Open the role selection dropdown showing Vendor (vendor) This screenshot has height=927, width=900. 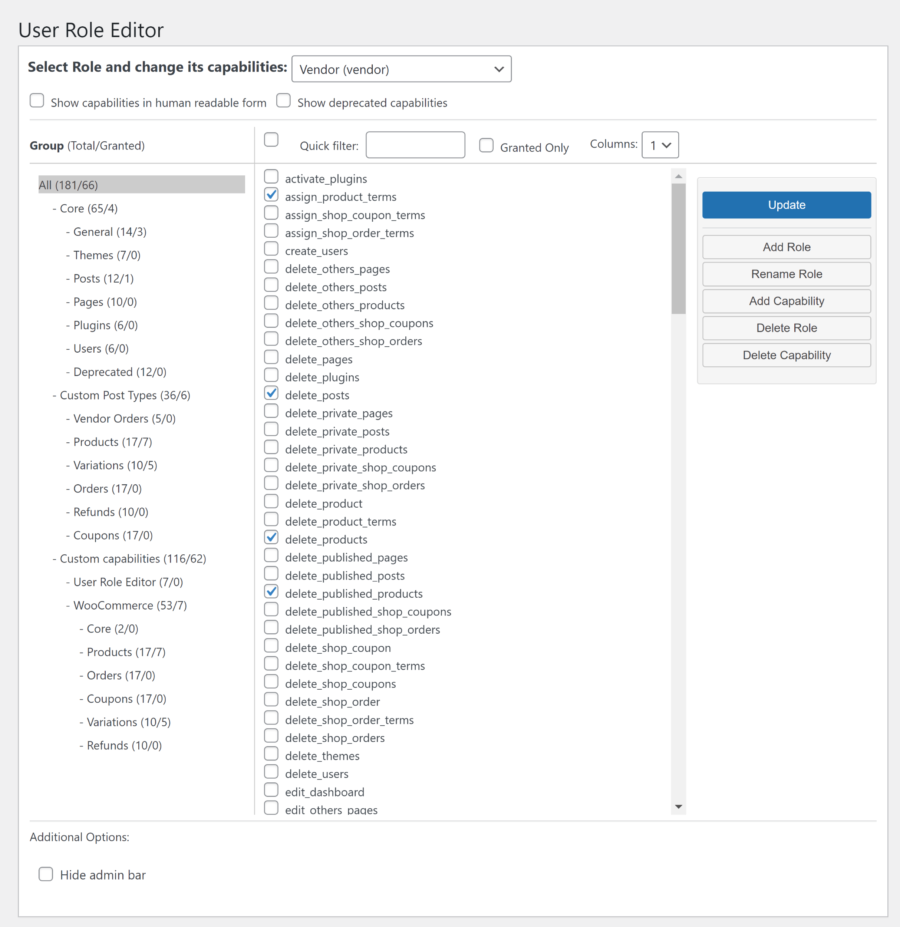coord(400,69)
